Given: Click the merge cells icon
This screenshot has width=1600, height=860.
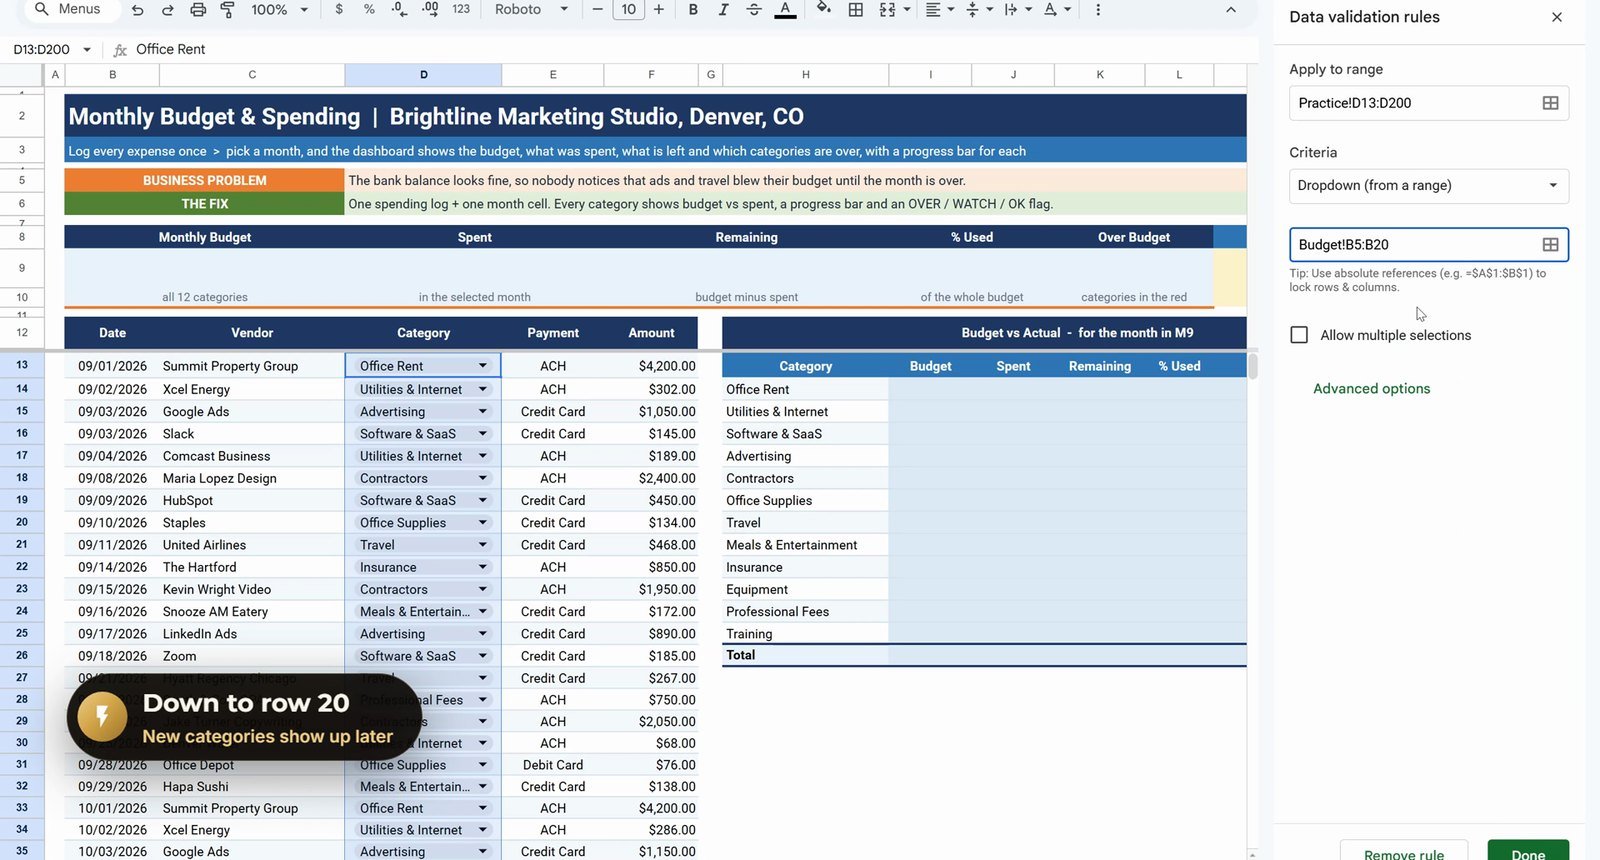Looking at the screenshot, I should point(887,9).
